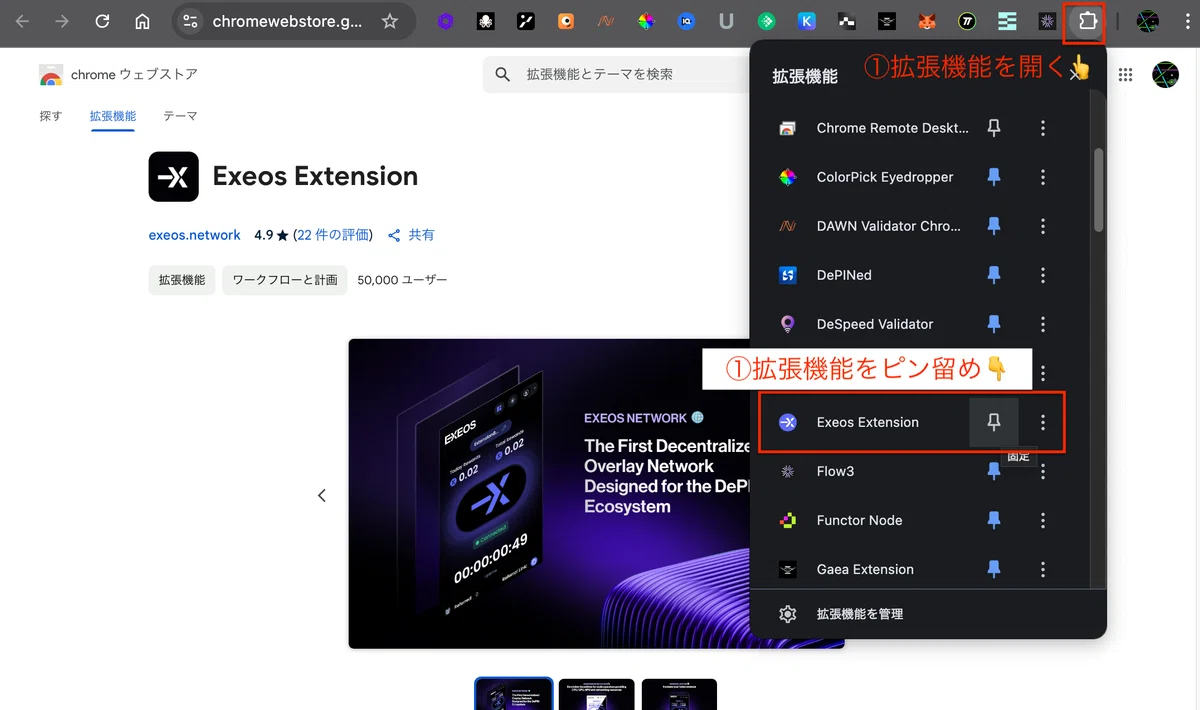Open the exeos.network link
This screenshot has width=1200, height=710.
click(x=194, y=235)
